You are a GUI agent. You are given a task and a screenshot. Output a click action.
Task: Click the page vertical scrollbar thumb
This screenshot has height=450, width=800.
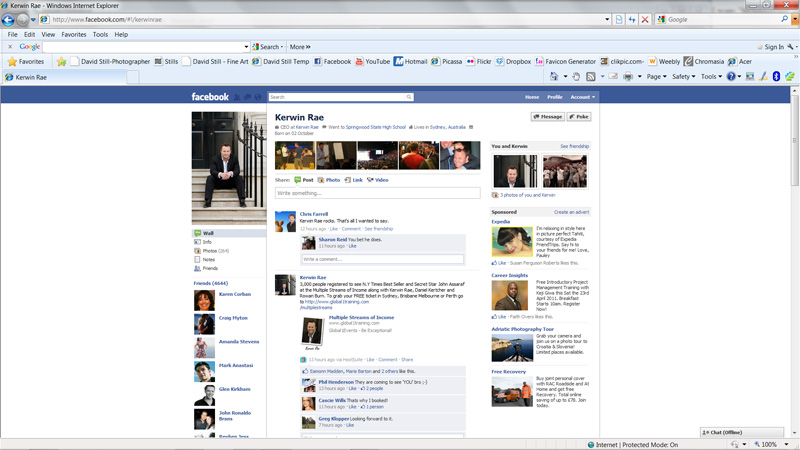(x=794, y=139)
